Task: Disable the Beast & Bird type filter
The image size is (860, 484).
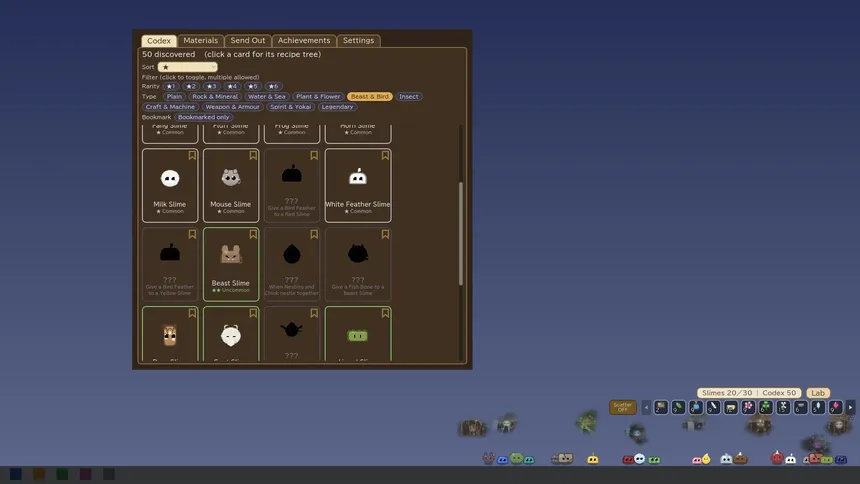Action: pos(370,97)
